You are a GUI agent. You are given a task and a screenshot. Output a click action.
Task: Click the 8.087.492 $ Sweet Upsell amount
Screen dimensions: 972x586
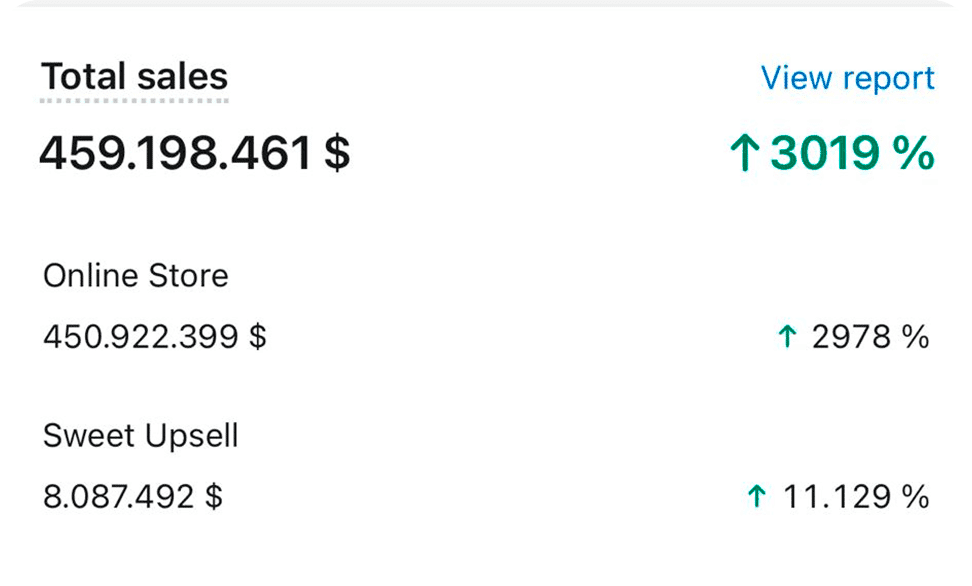[133, 496]
